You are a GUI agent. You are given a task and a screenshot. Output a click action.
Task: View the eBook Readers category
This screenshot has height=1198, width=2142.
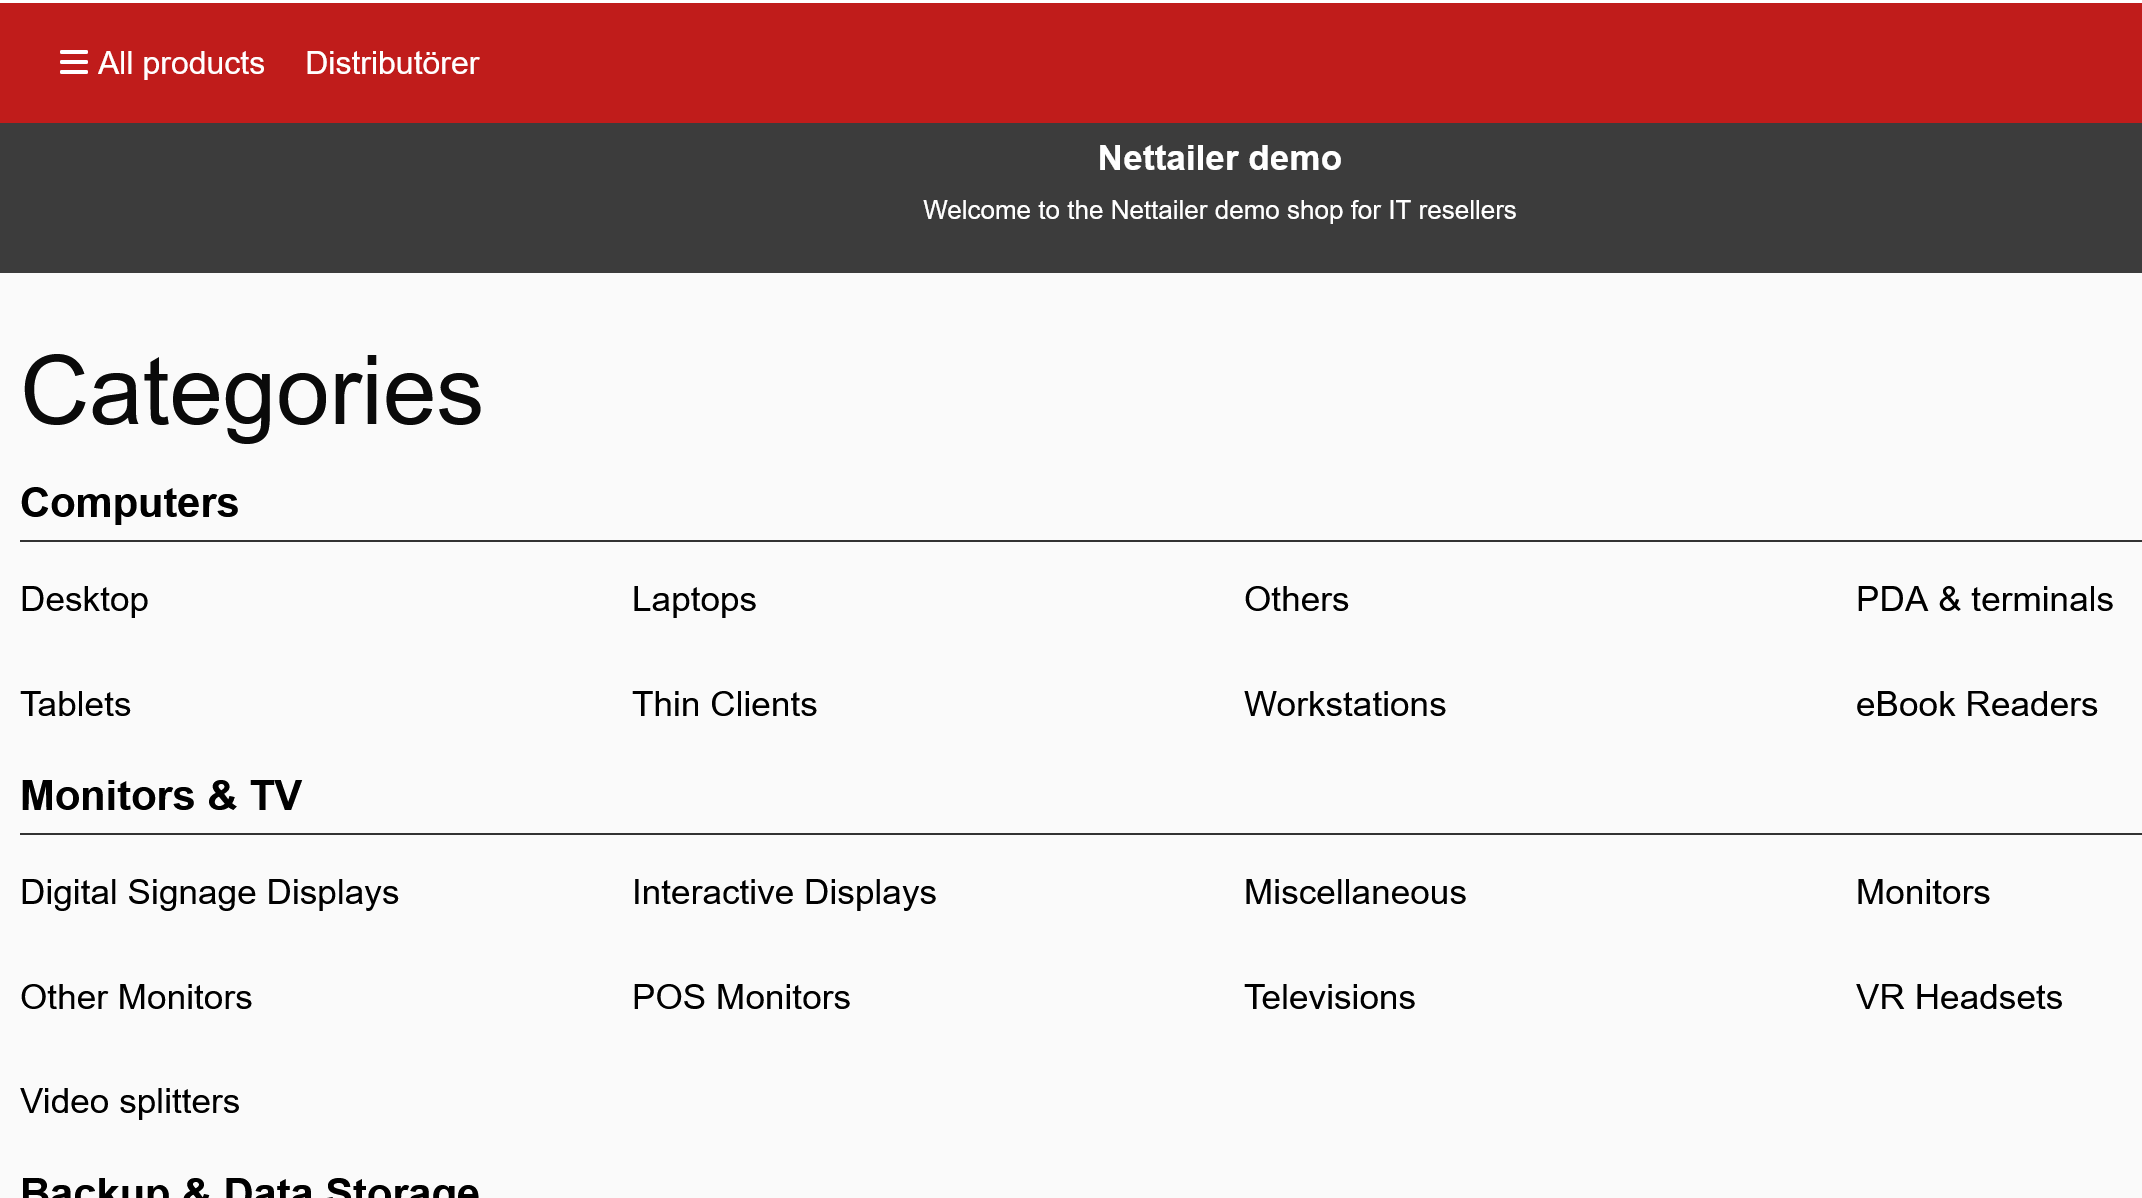click(1976, 704)
